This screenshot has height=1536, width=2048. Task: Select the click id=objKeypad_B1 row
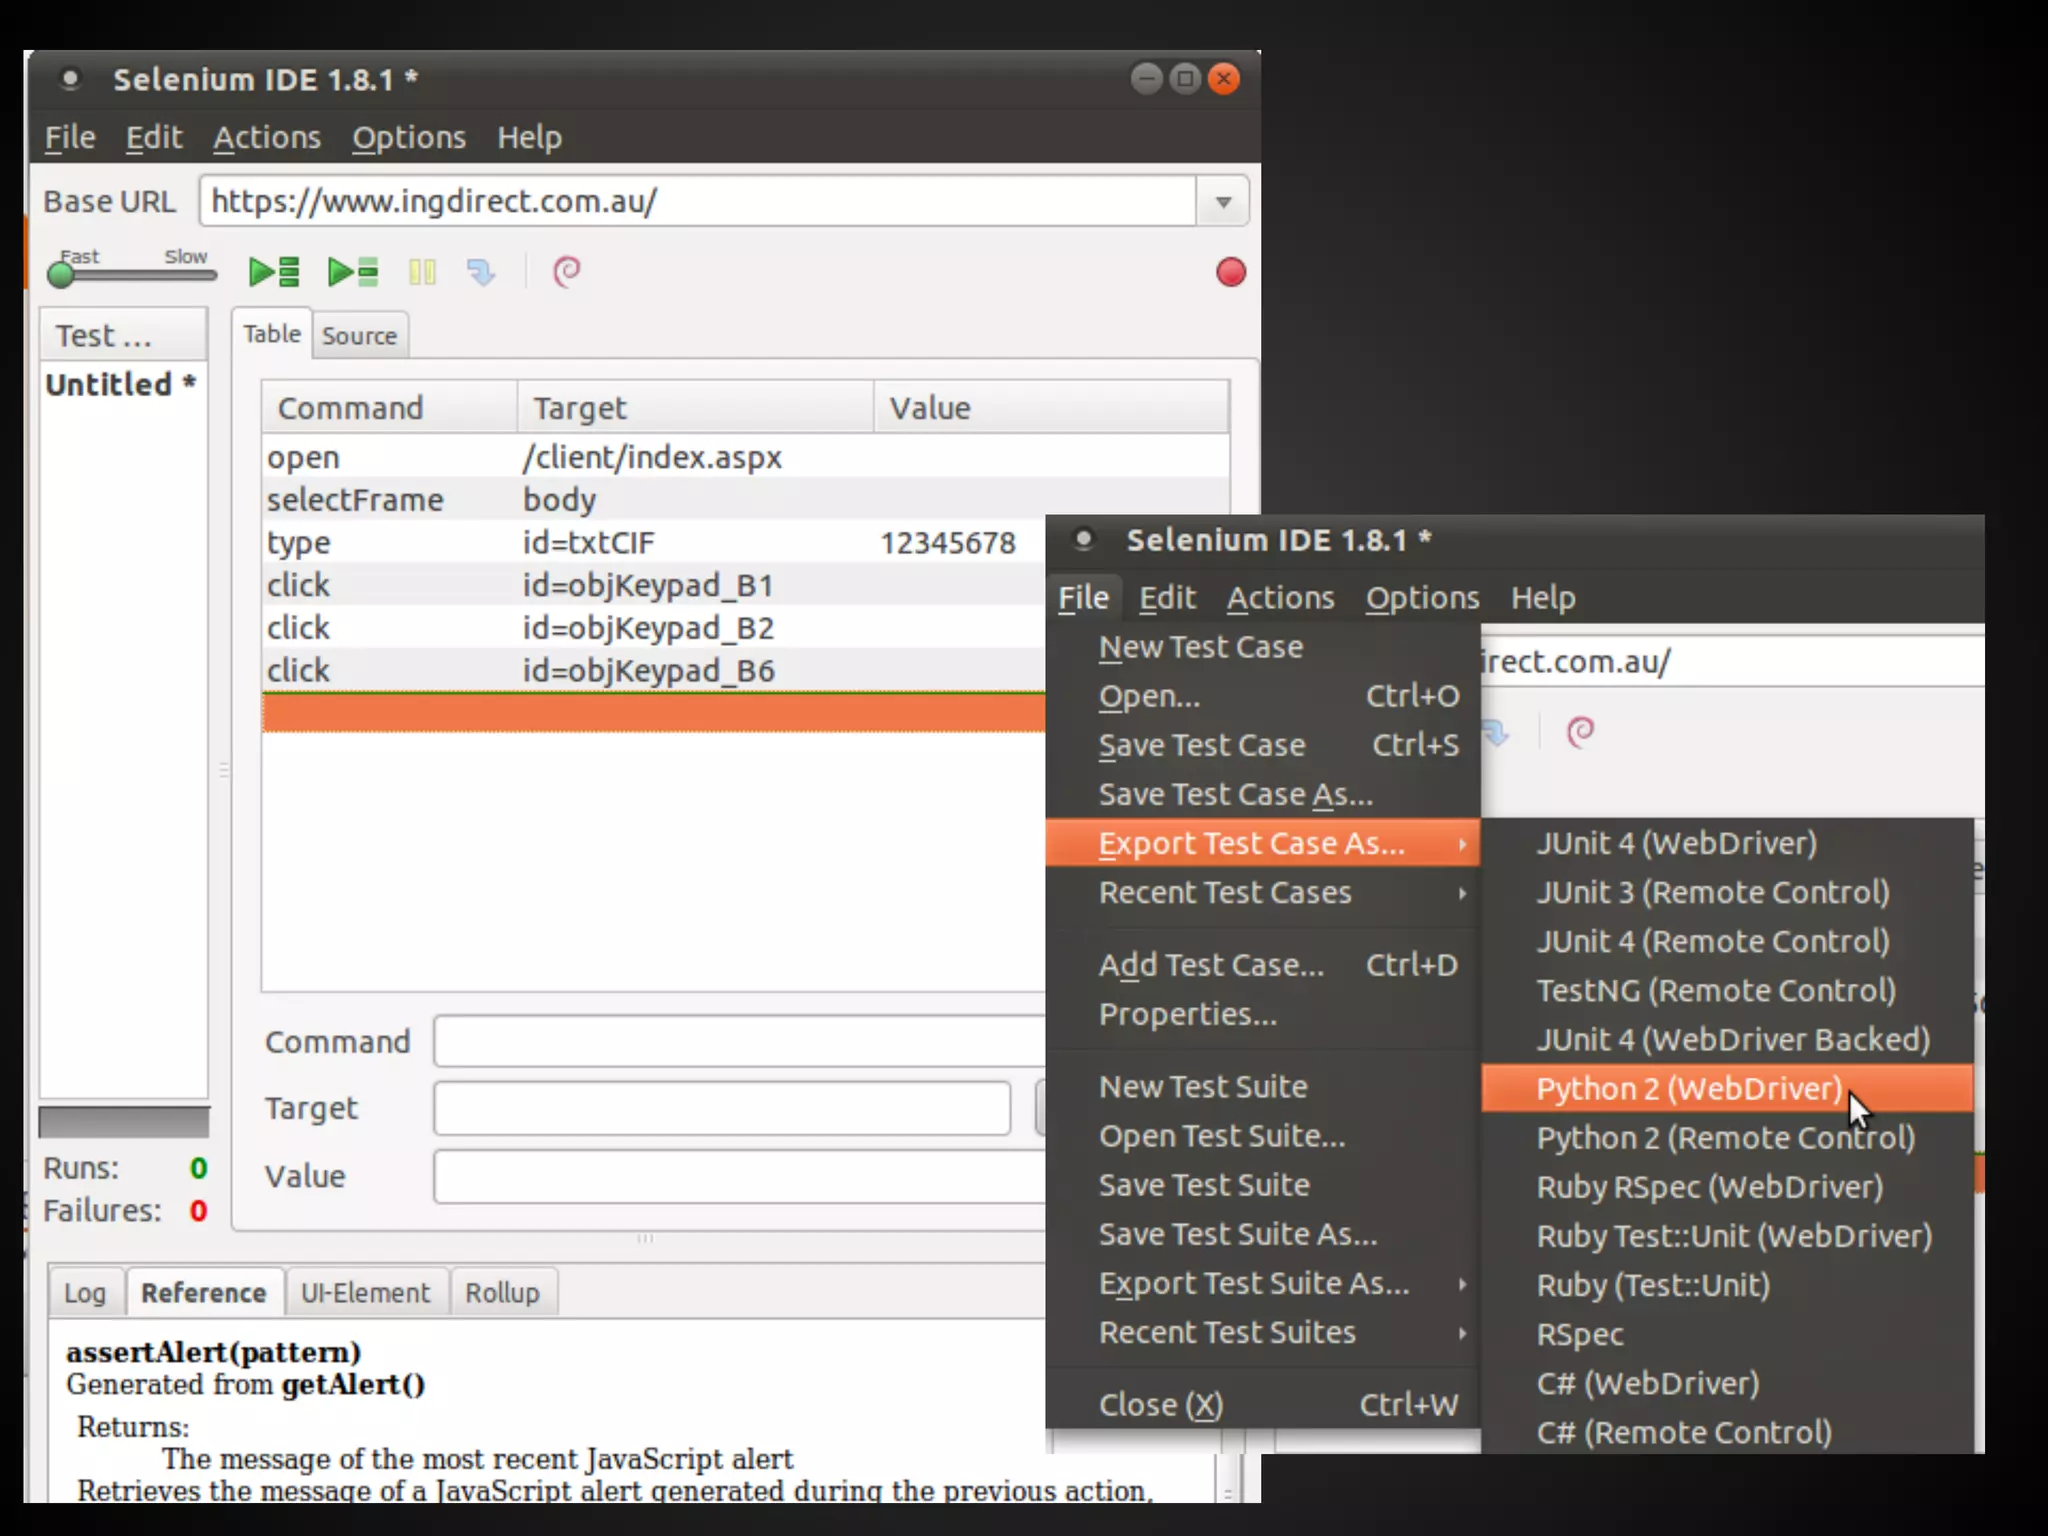[x=654, y=585]
